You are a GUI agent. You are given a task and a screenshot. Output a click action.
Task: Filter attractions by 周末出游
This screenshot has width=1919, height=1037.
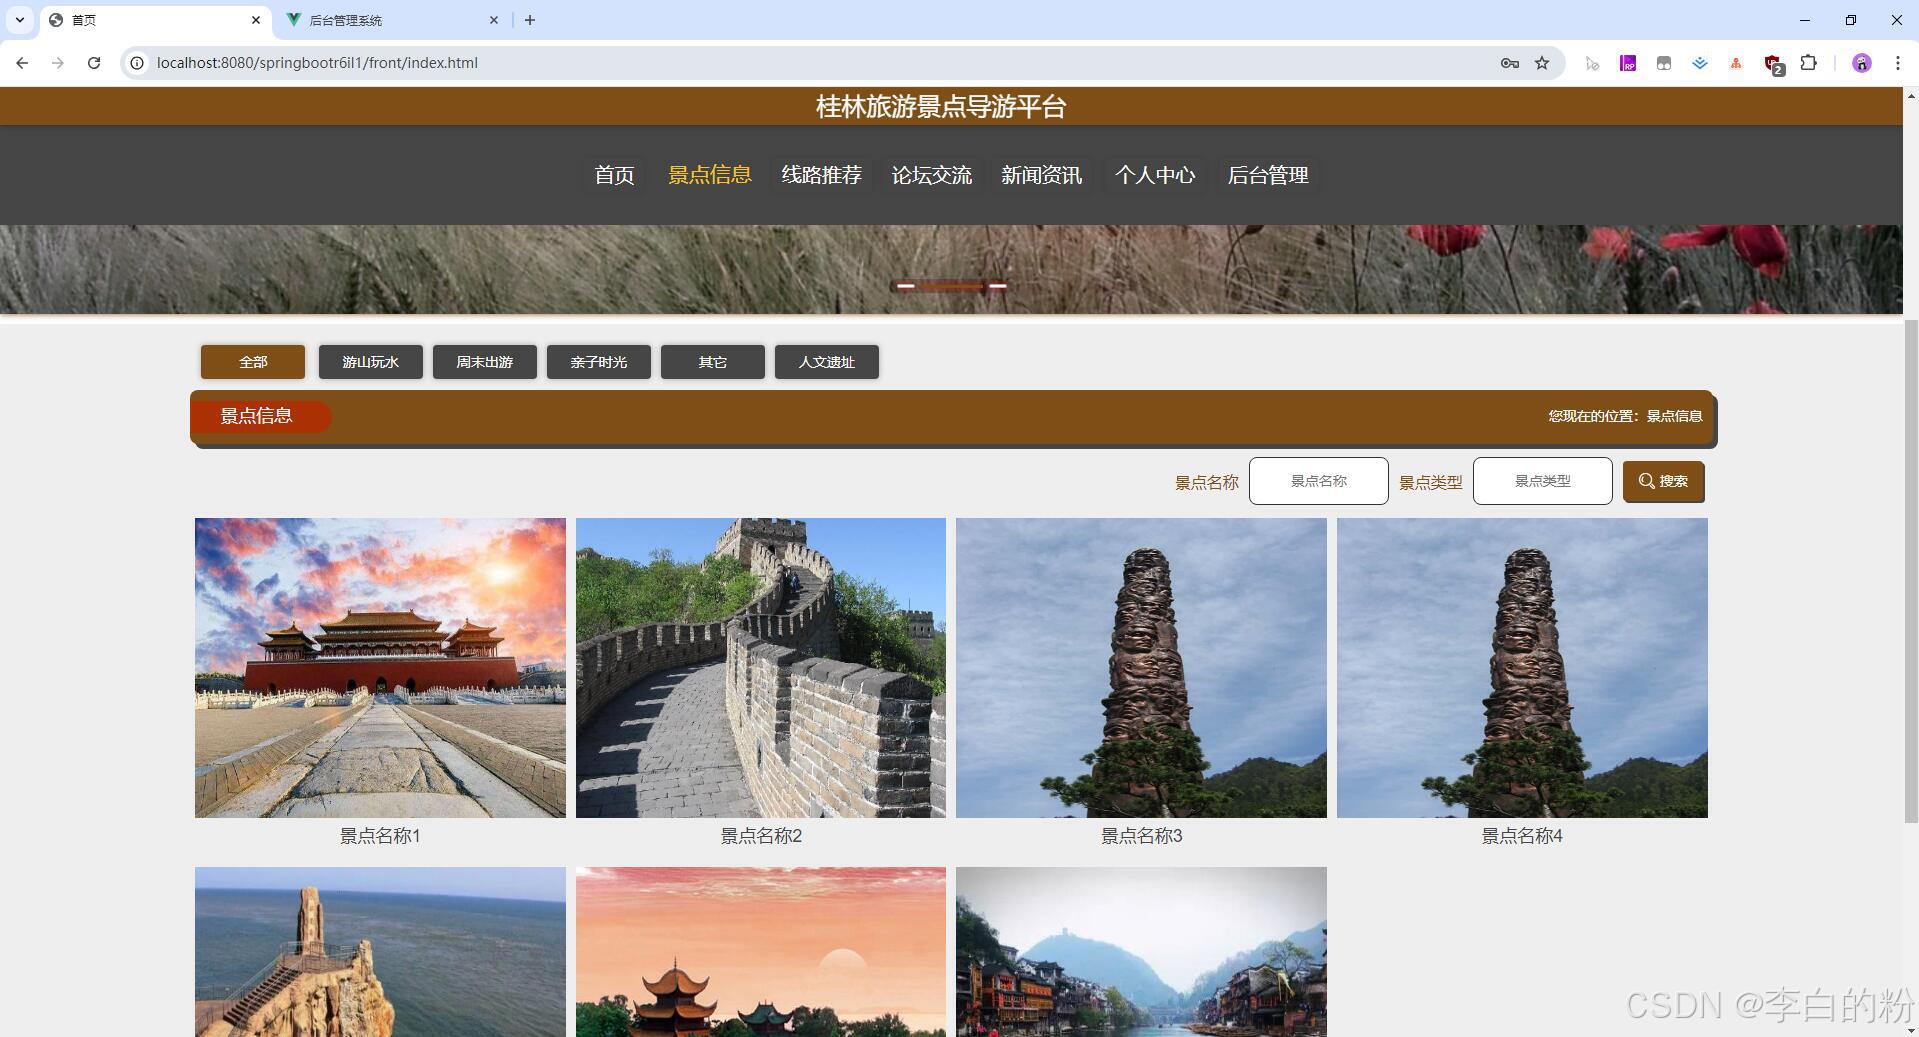(485, 362)
